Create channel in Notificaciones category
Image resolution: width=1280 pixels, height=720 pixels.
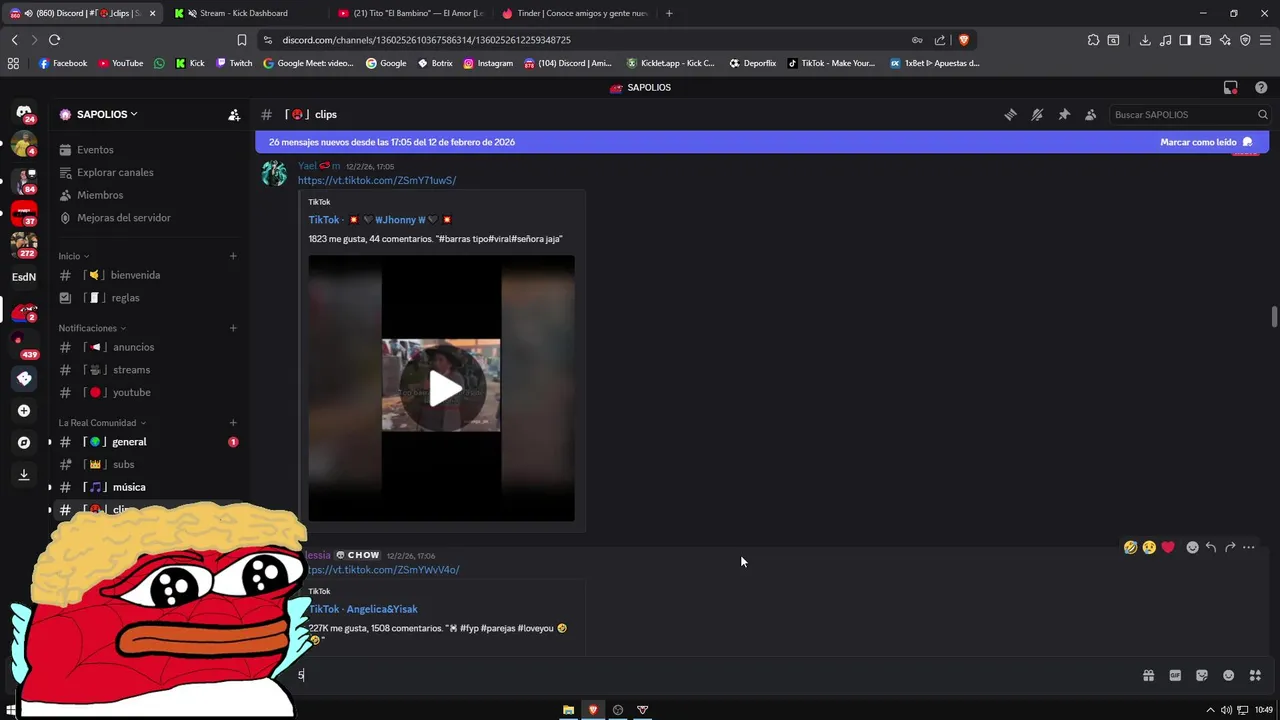coord(233,328)
